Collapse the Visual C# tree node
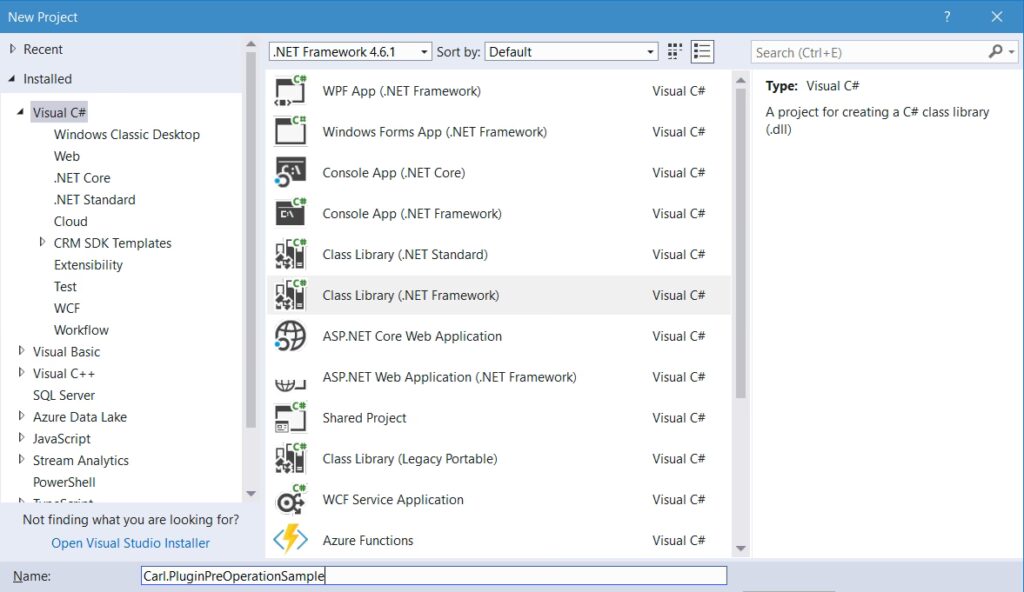 tap(20, 112)
